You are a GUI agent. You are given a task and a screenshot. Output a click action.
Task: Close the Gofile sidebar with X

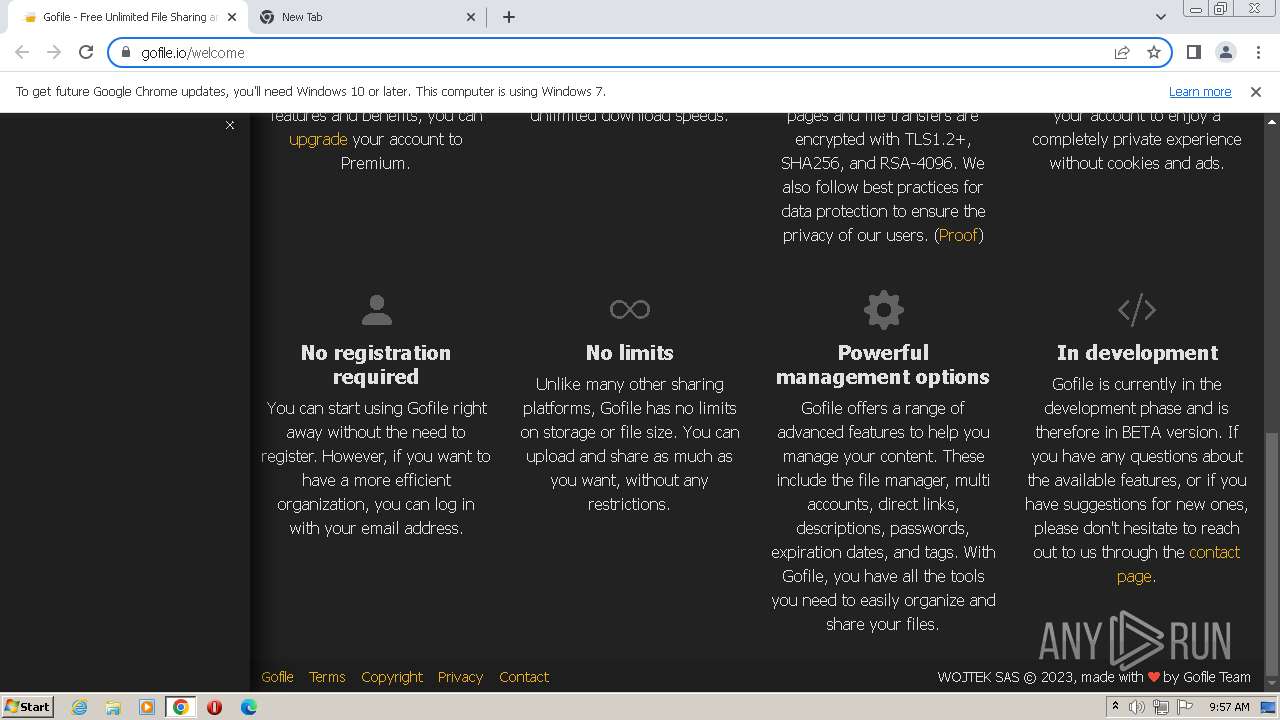tap(230, 125)
